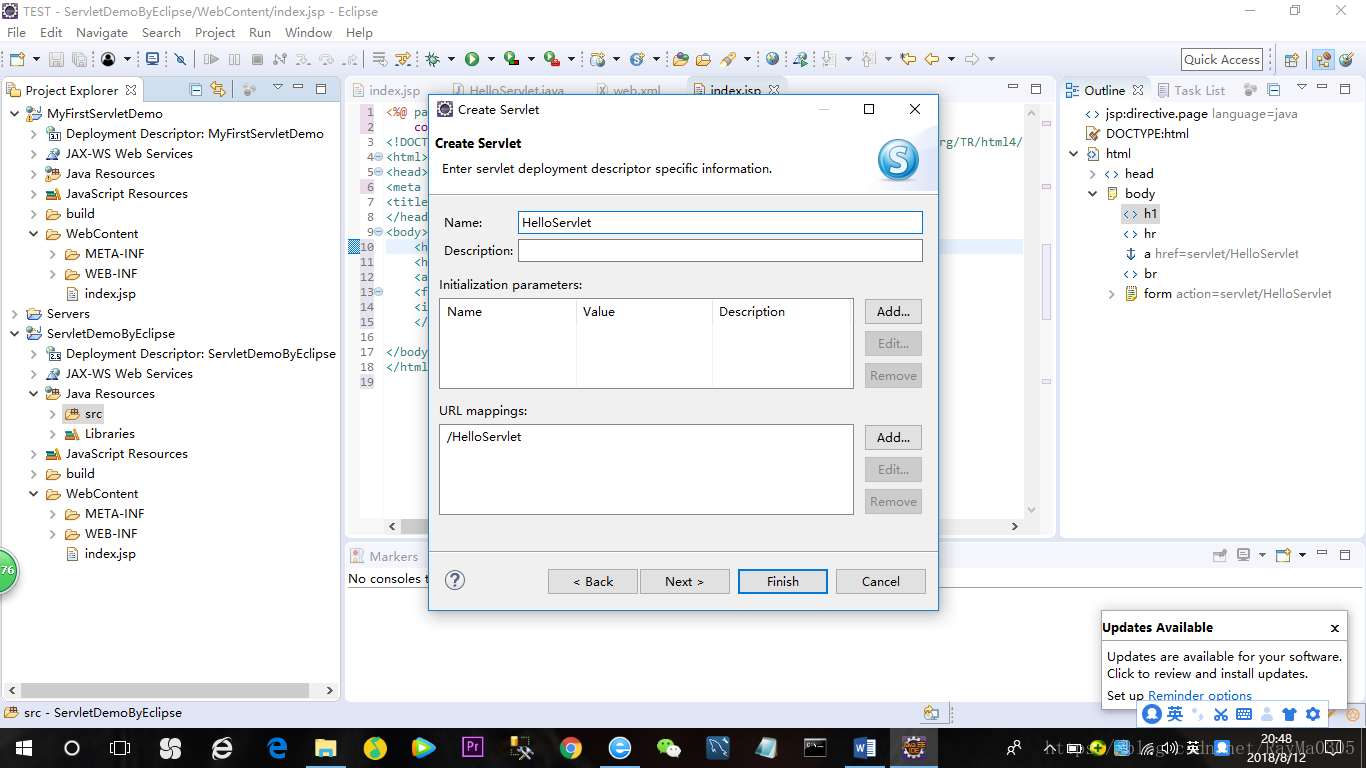Collapse the ServletDemoByEclipse project node
The width and height of the screenshot is (1366, 768).
[x=15, y=333]
